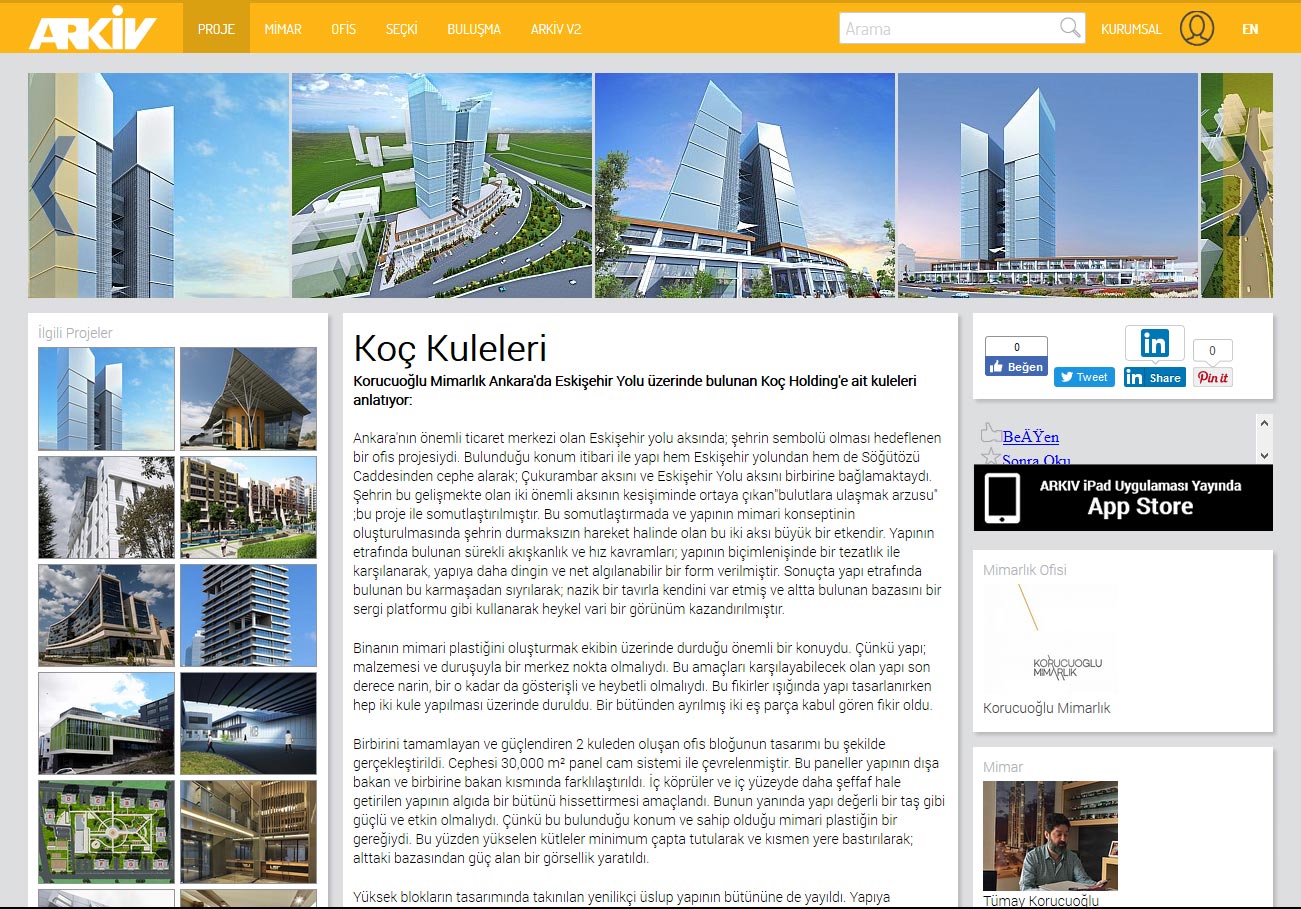Click the Pinterest pin count bubble
The image size is (1301, 909).
(1213, 351)
